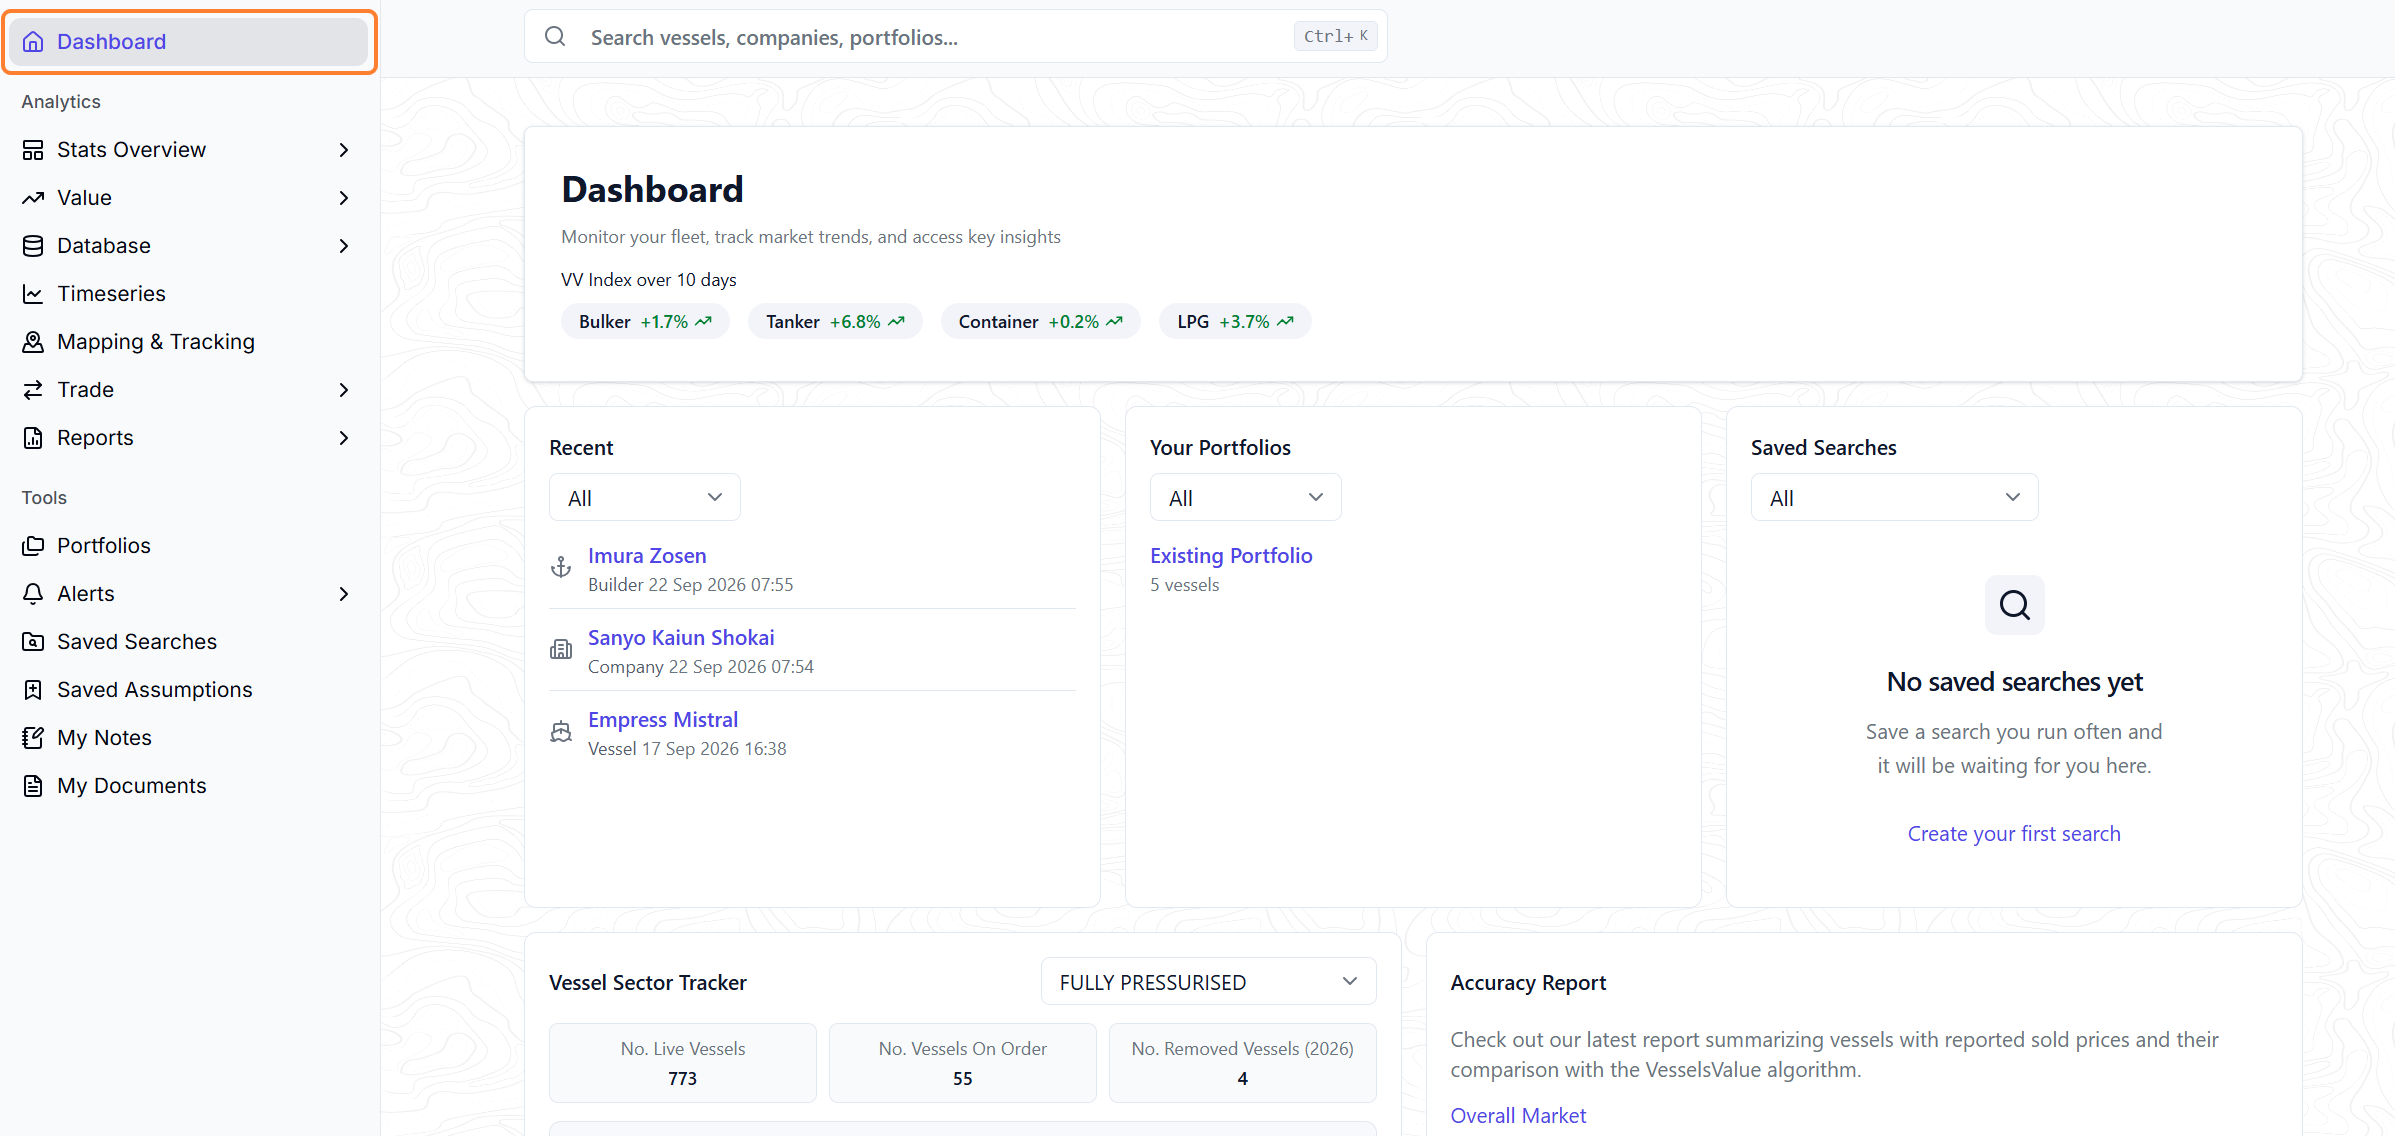
Task: Open Saved Assumptions in Tools
Action: [189, 690]
